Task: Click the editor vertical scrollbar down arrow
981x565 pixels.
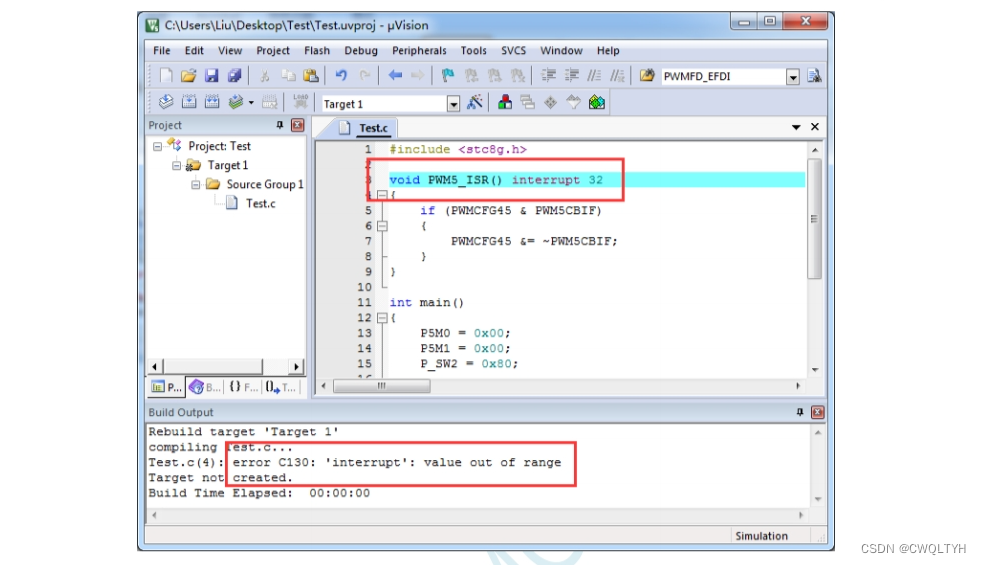Action: click(x=815, y=370)
